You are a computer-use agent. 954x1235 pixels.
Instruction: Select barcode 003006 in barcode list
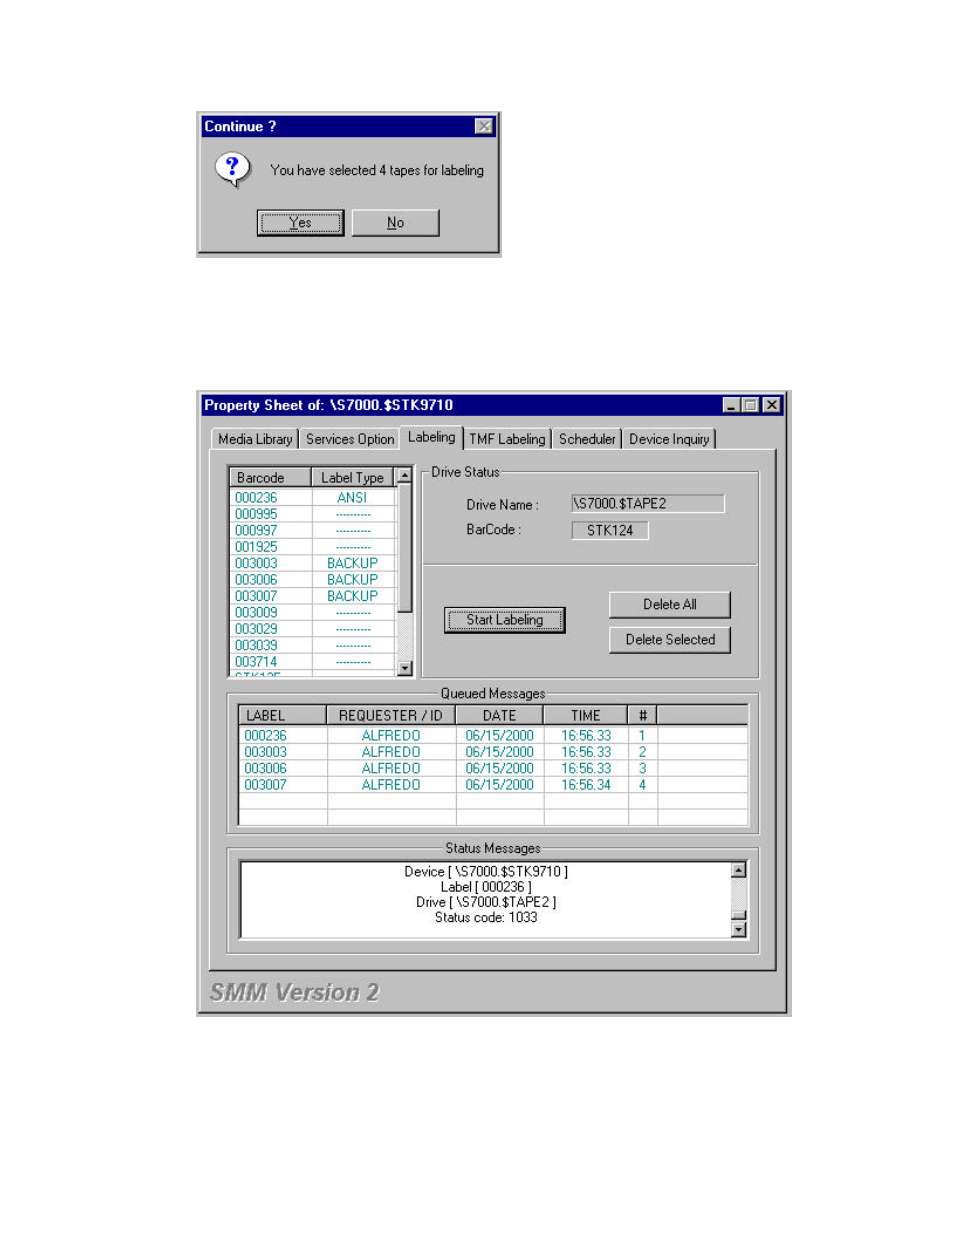pyautogui.click(x=256, y=579)
